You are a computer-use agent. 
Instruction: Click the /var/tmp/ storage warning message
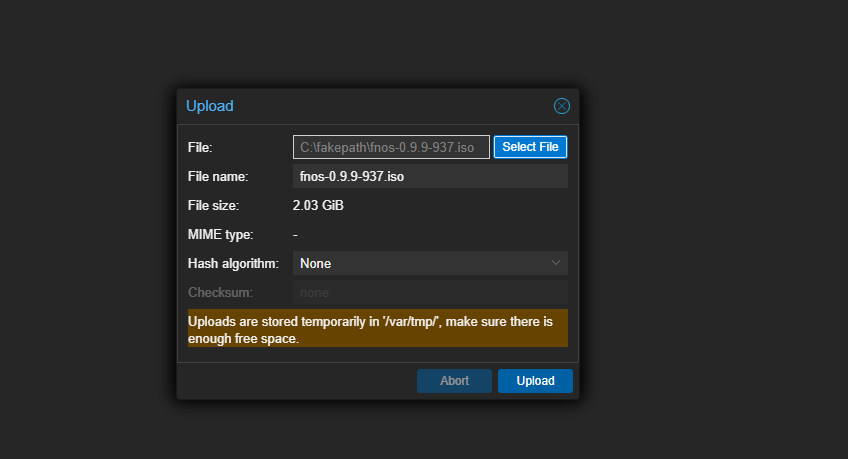377,328
